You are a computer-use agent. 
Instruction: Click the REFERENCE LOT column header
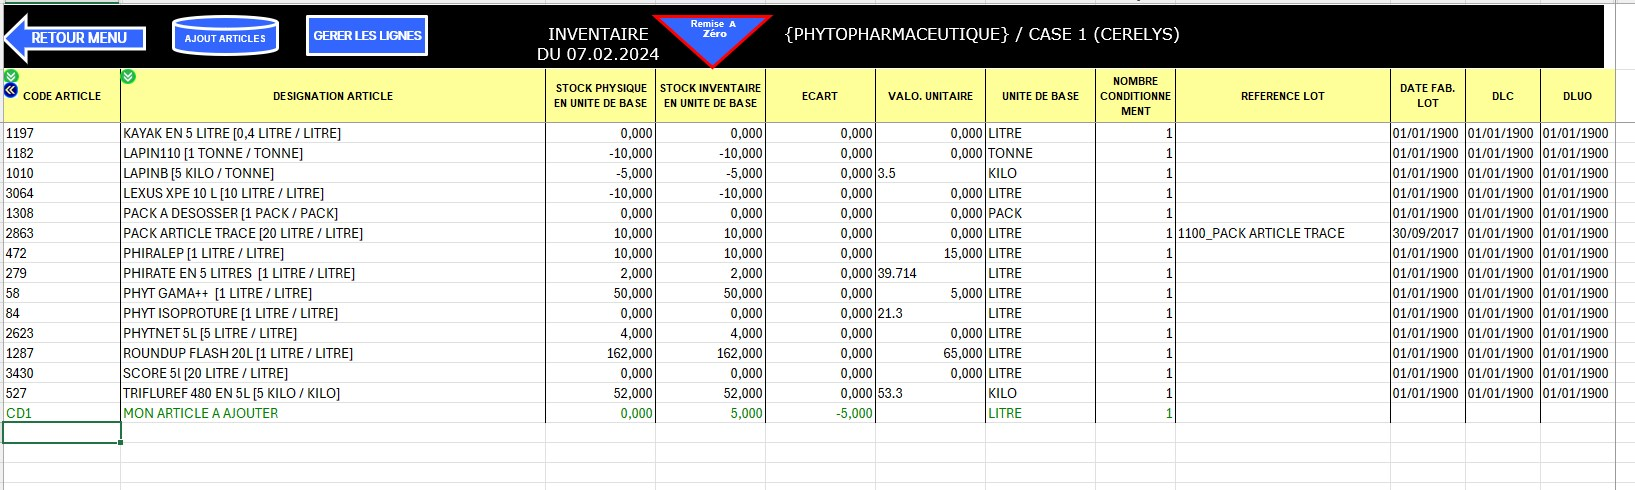coord(1282,96)
